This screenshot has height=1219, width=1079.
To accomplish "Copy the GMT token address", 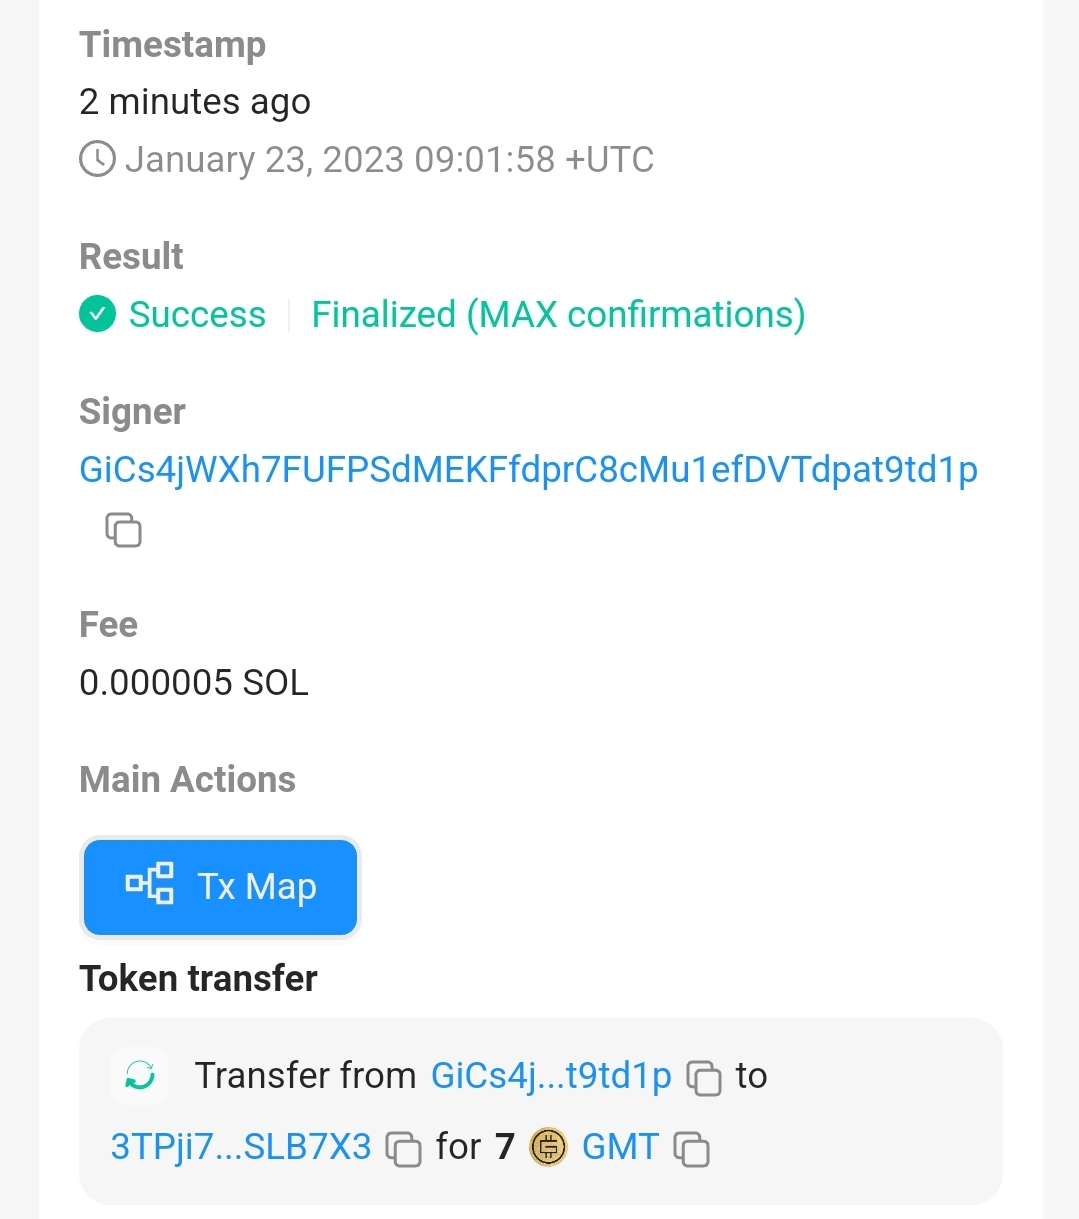I will (x=691, y=1149).
